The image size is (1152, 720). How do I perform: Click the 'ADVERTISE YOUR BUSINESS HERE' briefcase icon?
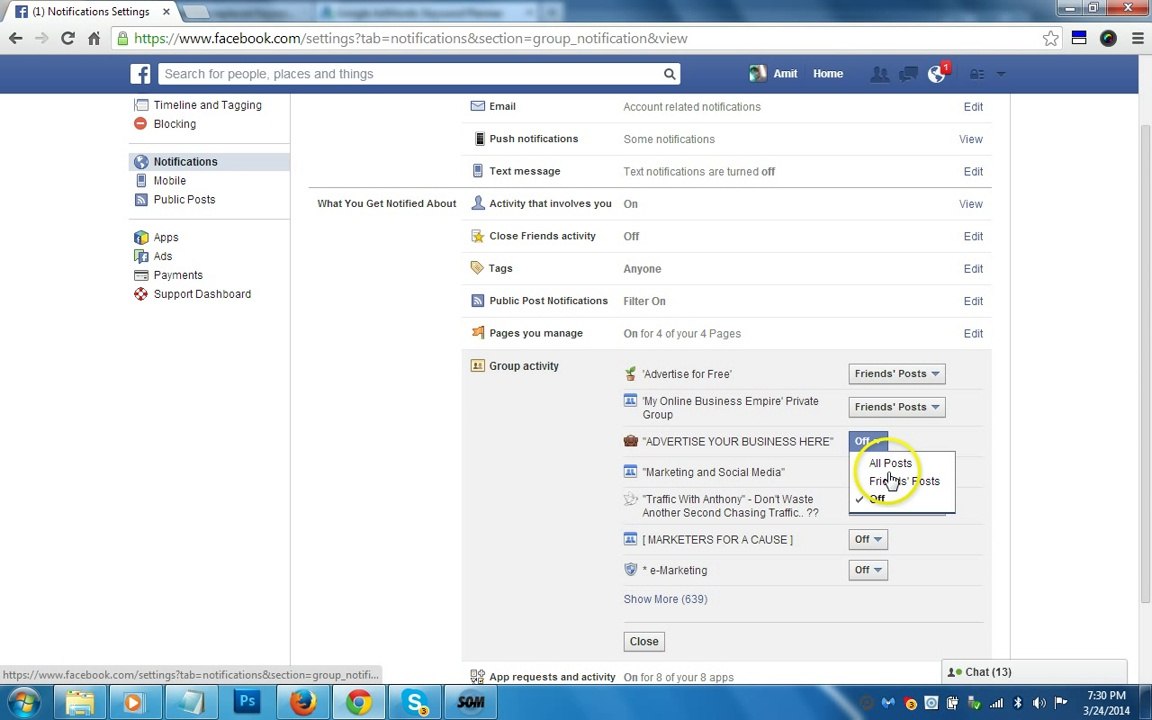pyautogui.click(x=630, y=441)
